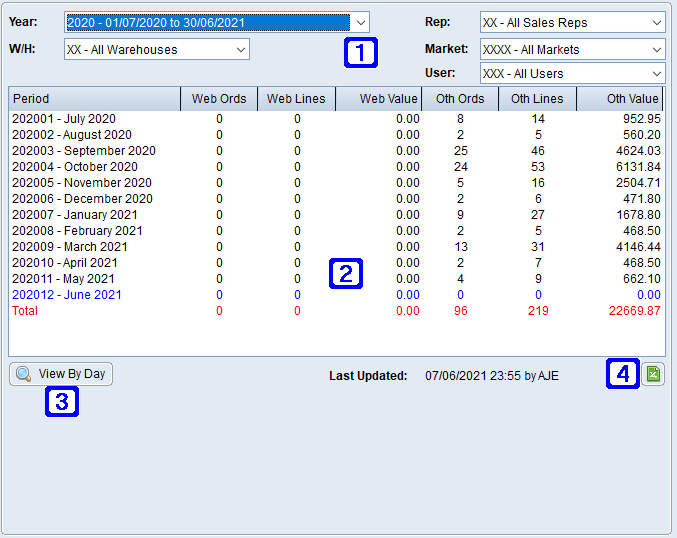
Task: Click the Web Ords column header
Action: pos(218,99)
